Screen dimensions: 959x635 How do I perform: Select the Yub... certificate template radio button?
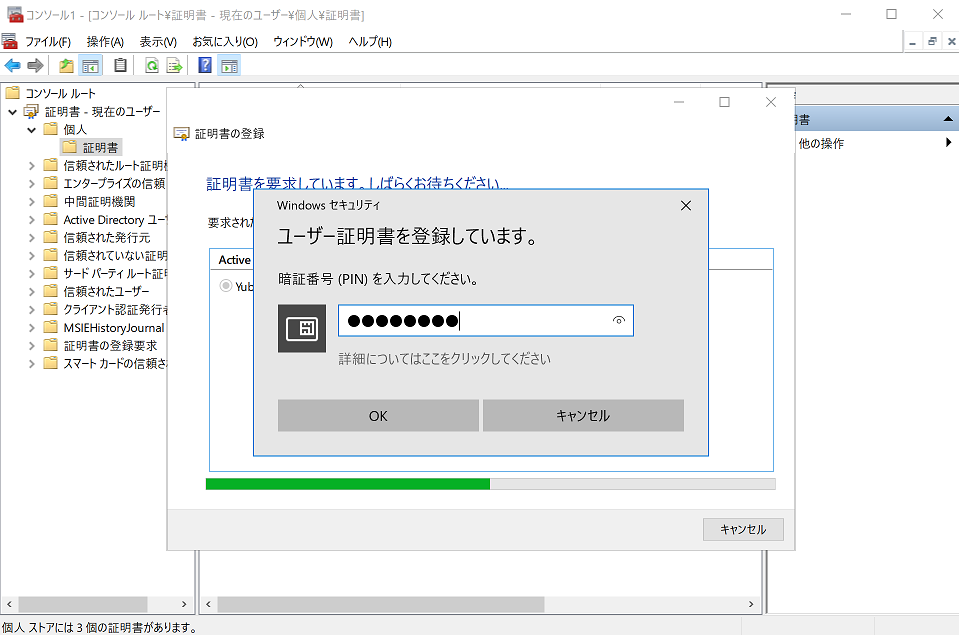pos(225,286)
